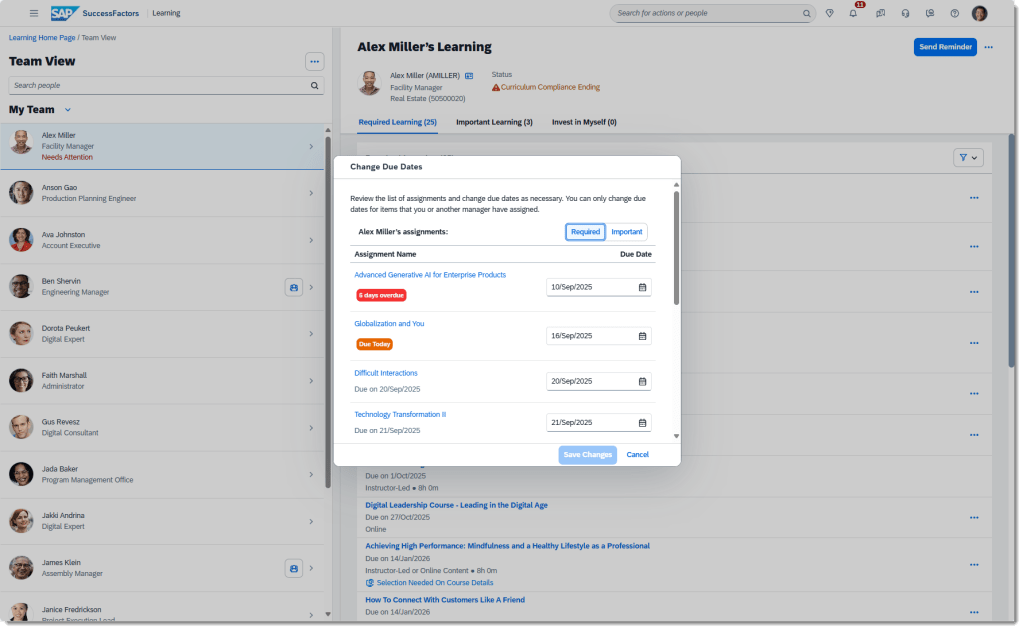The image size is (1023, 630).
Task: Click the help question mark icon
Action: (954, 14)
